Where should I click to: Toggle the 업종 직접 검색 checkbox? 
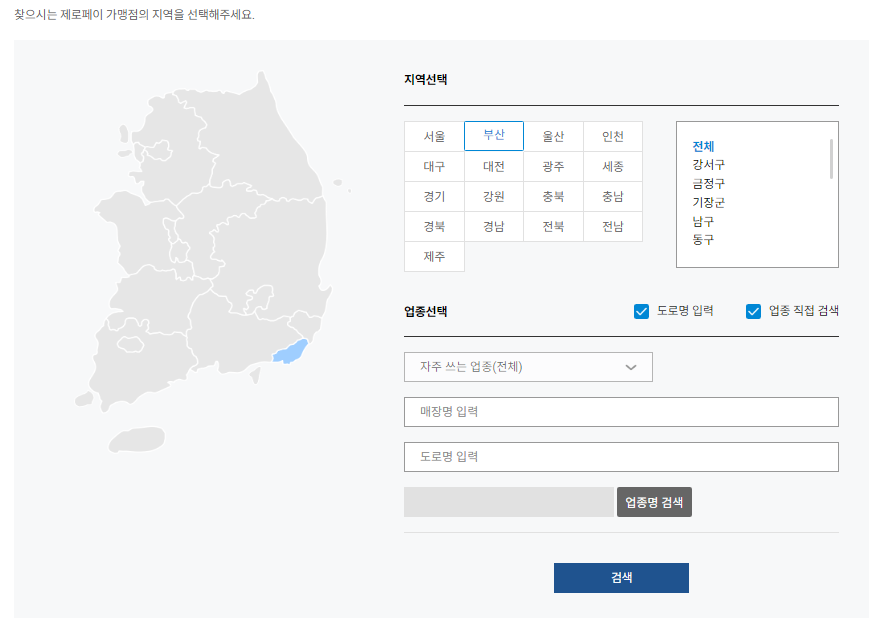click(753, 311)
